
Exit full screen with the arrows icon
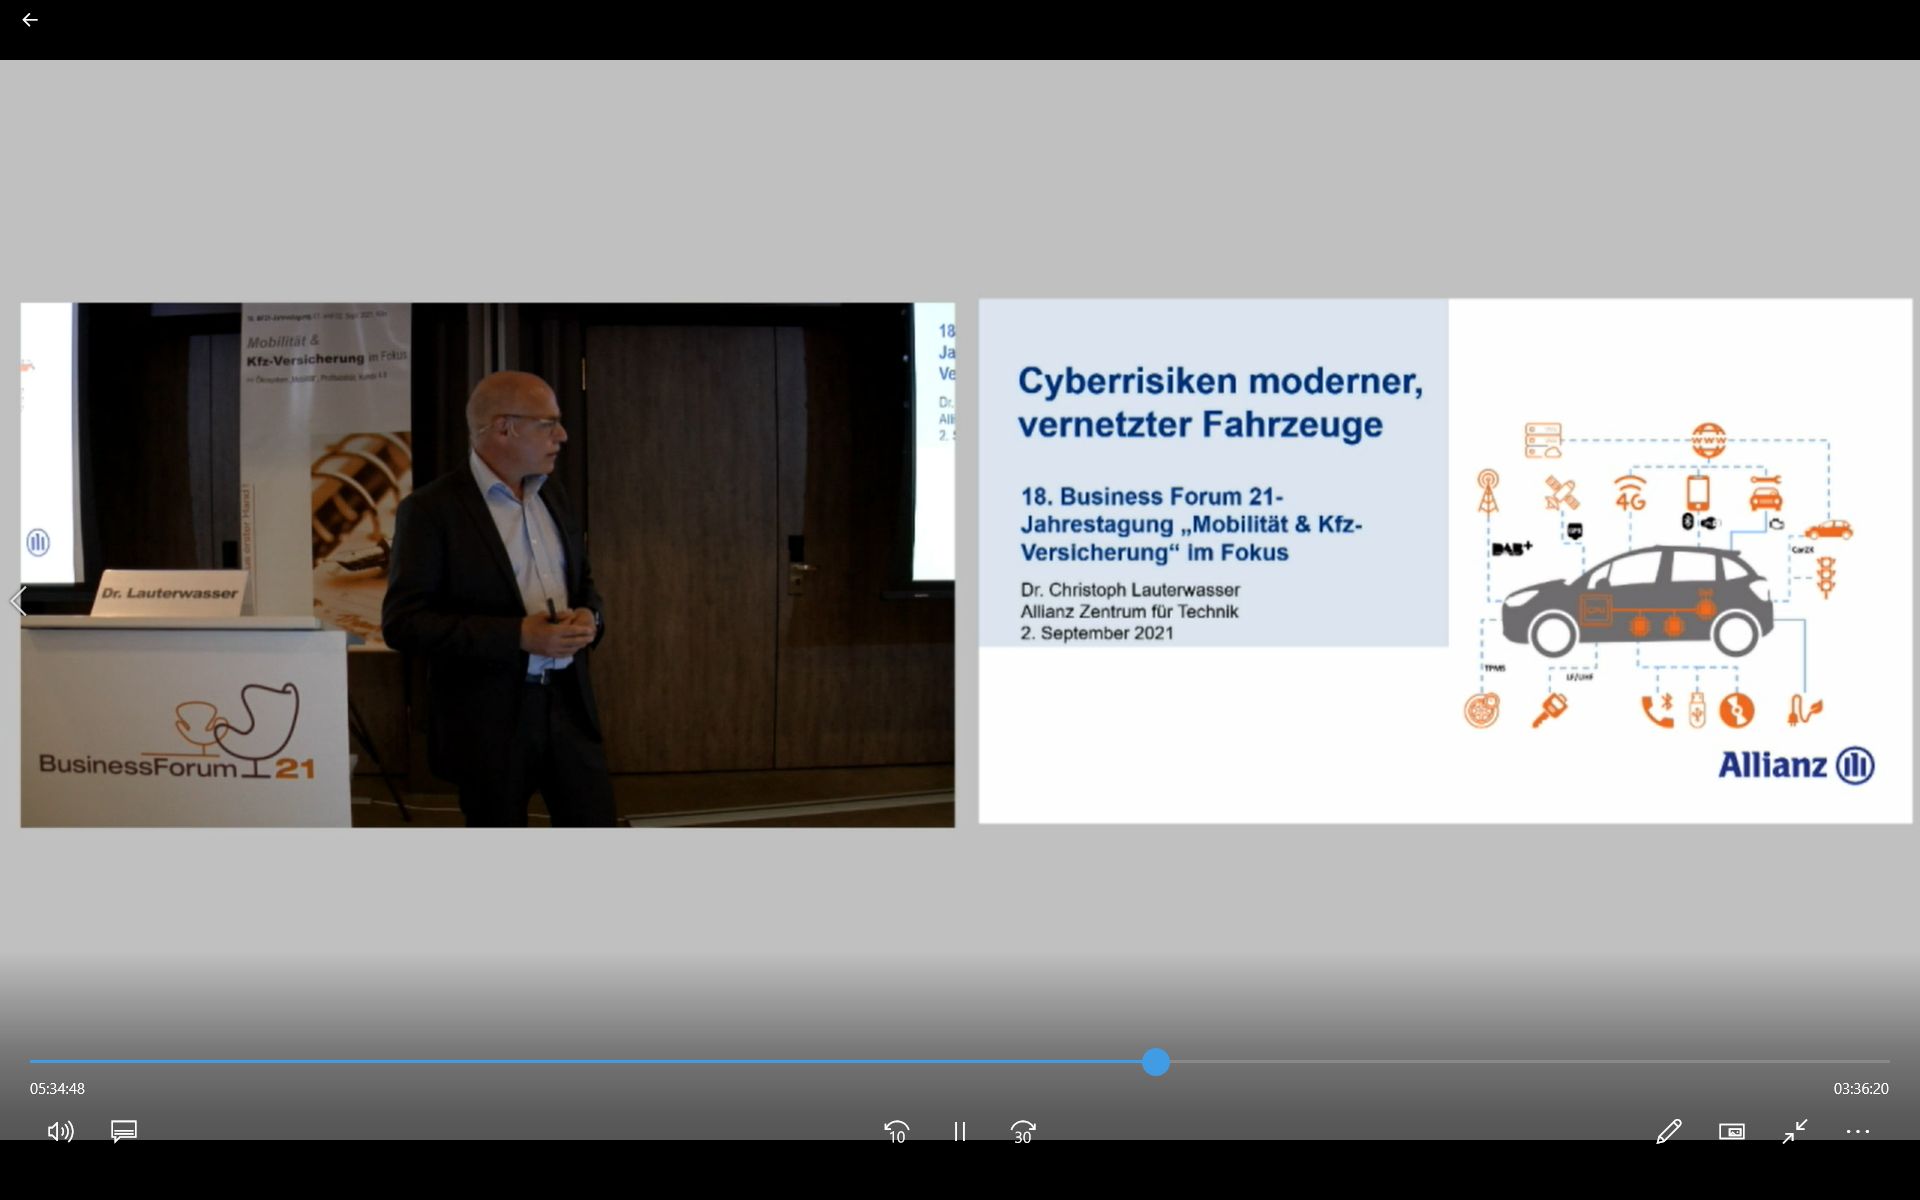point(1795,1131)
